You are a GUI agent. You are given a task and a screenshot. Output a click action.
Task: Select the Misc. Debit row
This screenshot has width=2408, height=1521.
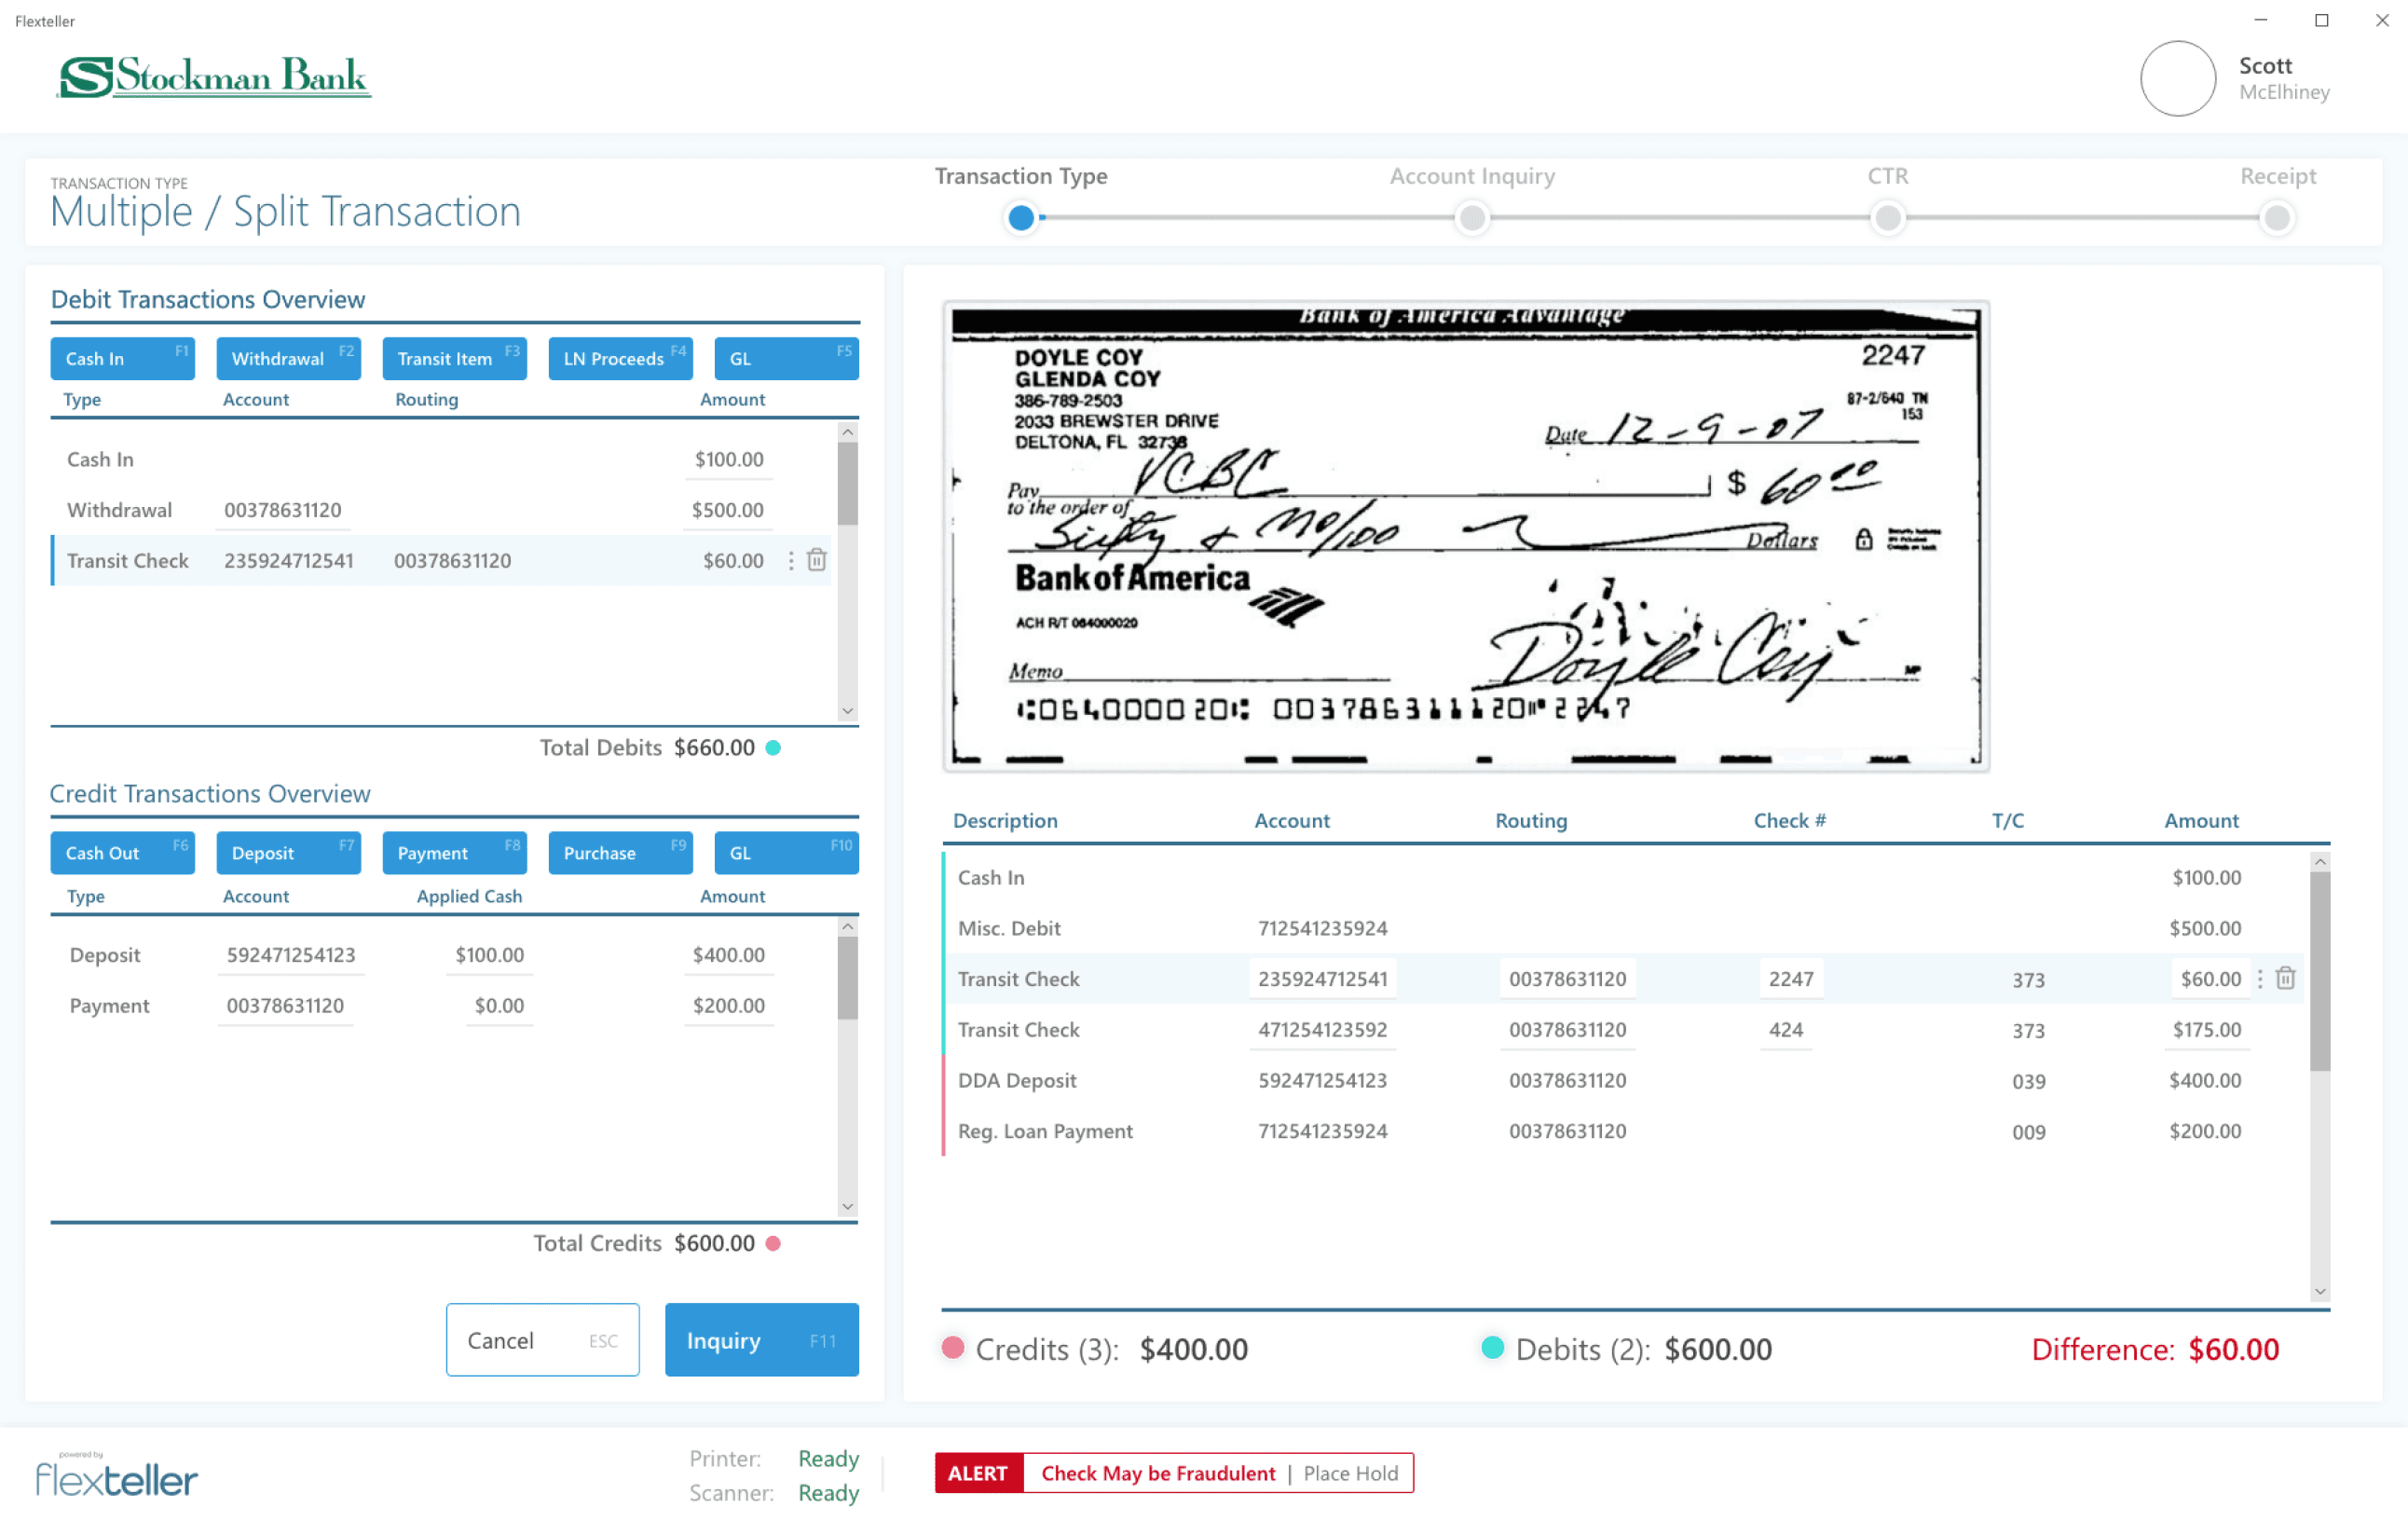pyautogui.click(x=1625, y=927)
